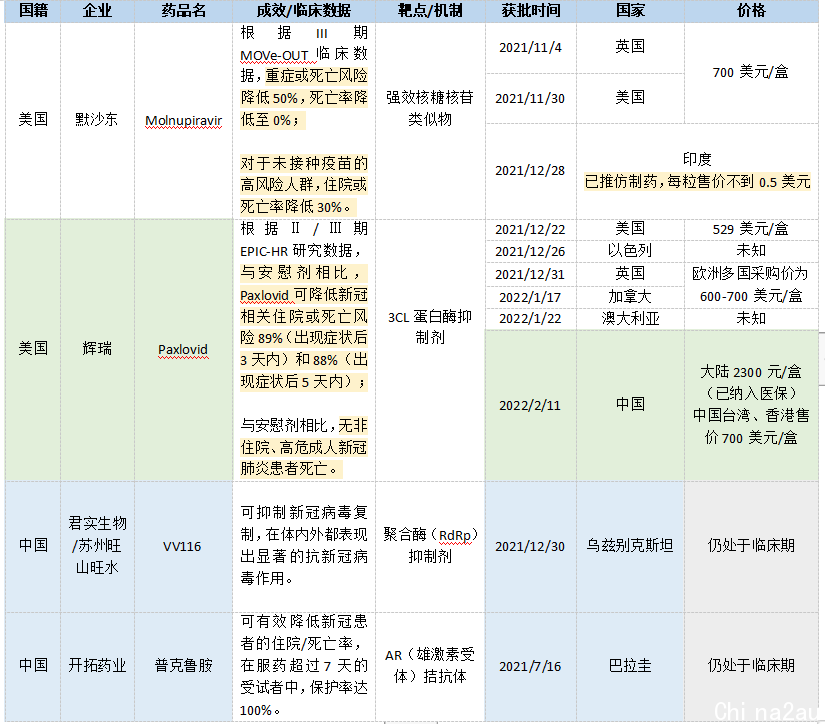Select the 成效/临床数据 column header
825x724 pixels.
tap(304, 11)
